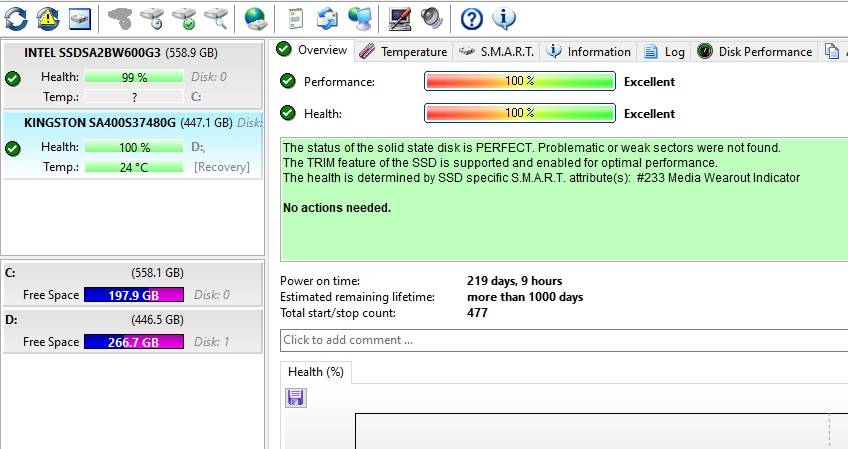
Task: Click the floppy save icon under Health (%)
Action: tap(296, 398)
